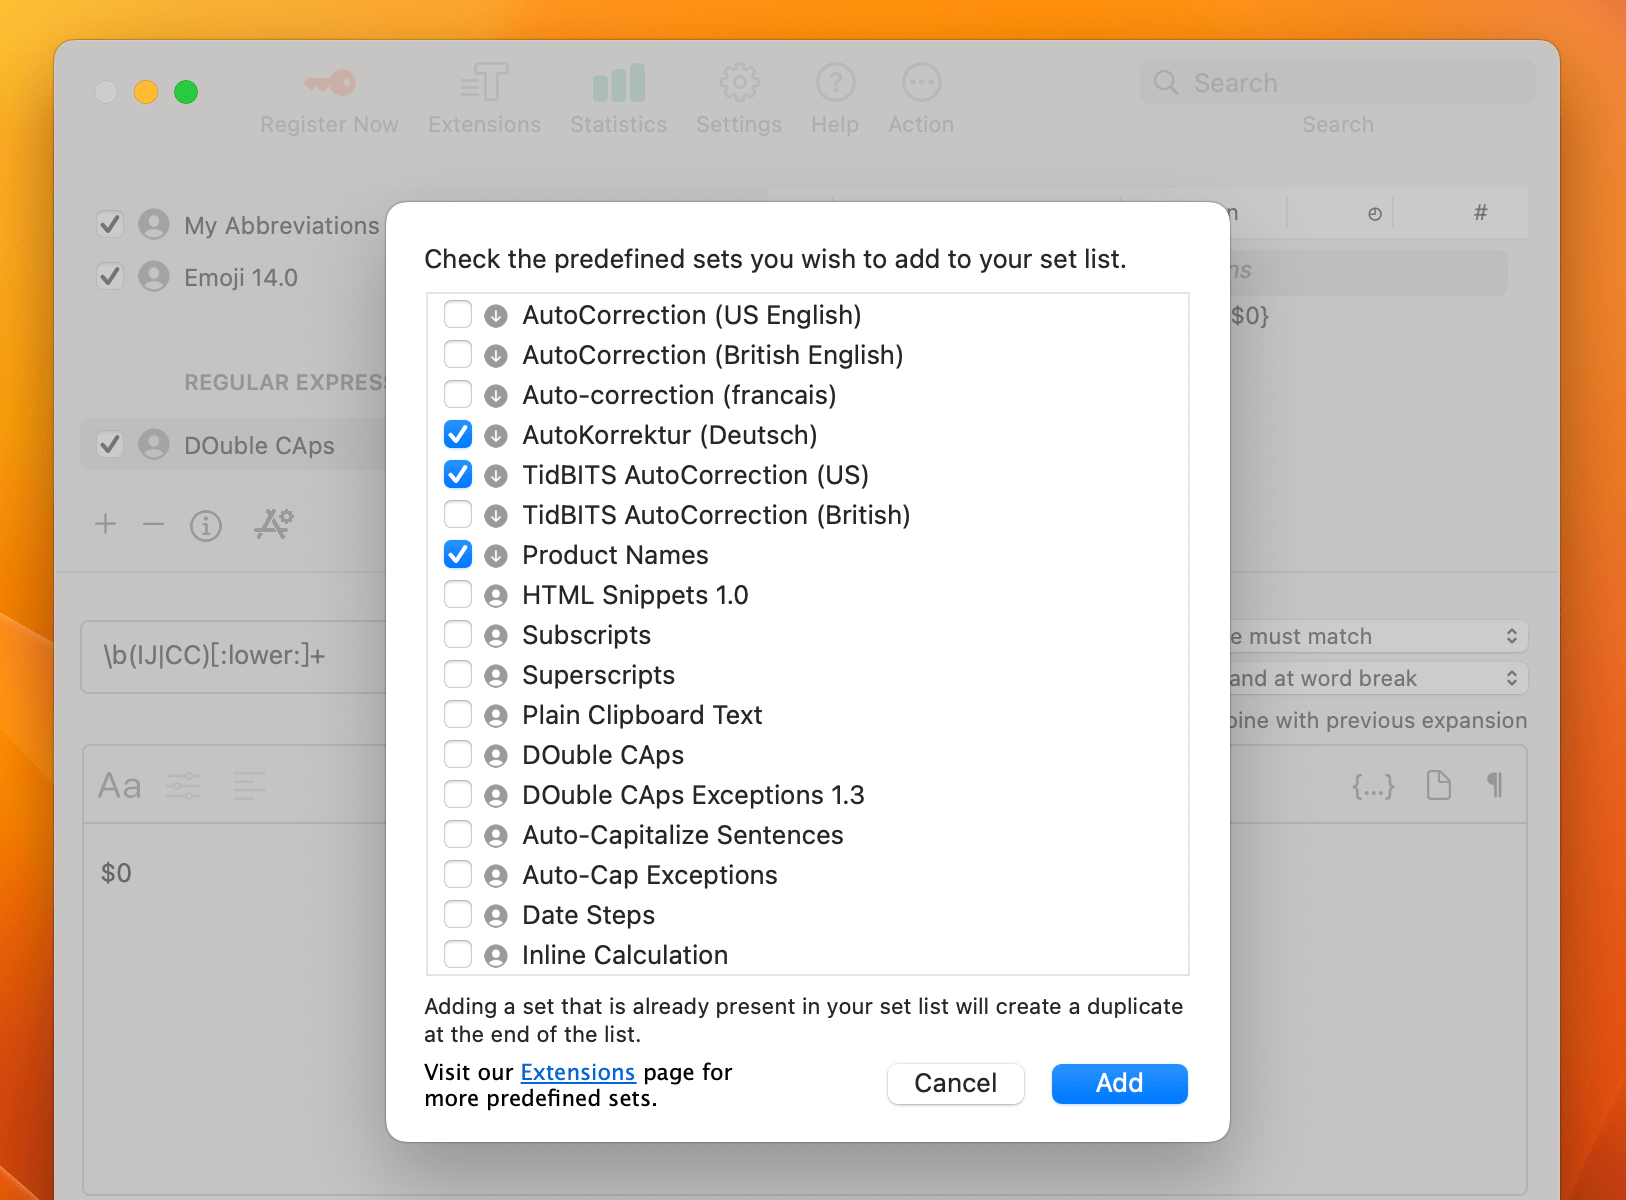Check the AutoCorrection (US English) checkbox
This screenshot has height=1200, width=1626.
point(458,314)
